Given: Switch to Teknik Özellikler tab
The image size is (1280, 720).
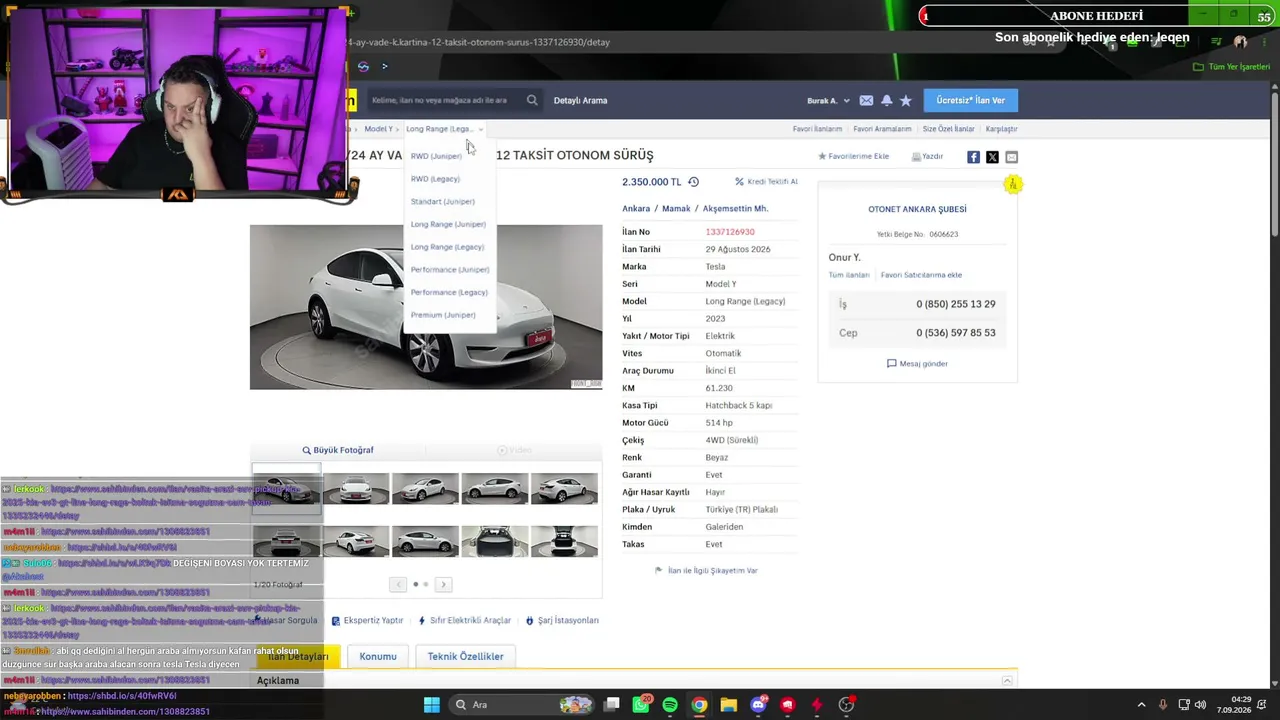Looking at the screenshot, I should (465, 656).
